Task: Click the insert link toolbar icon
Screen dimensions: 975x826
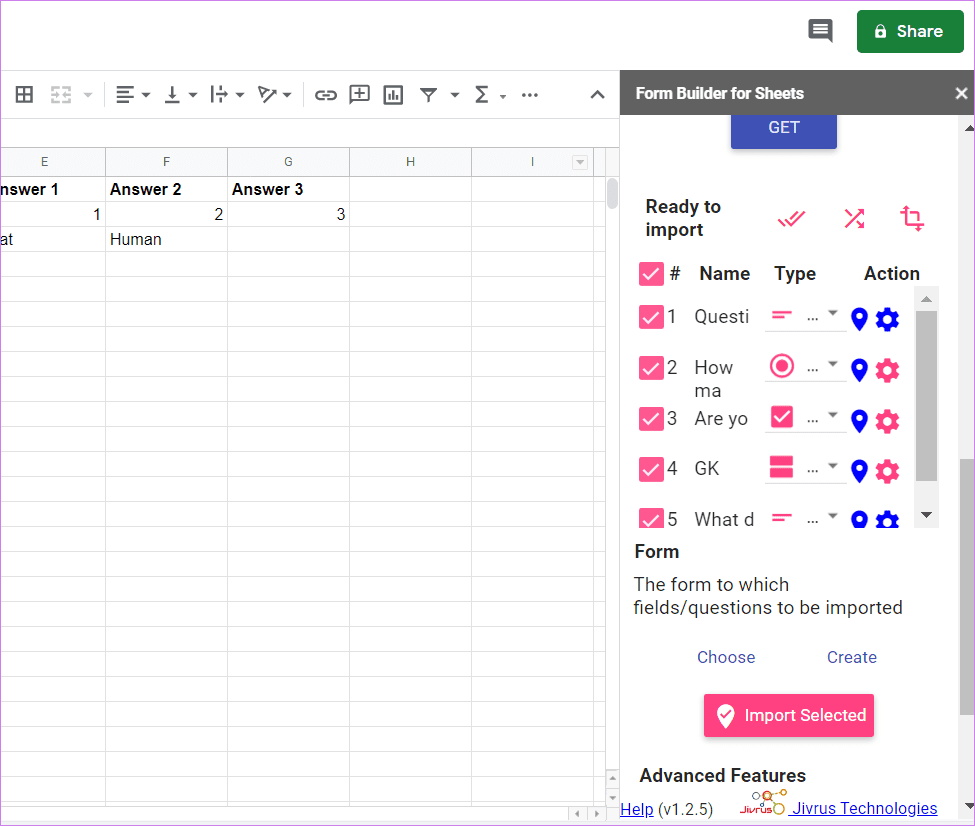Action: (325, 95)
